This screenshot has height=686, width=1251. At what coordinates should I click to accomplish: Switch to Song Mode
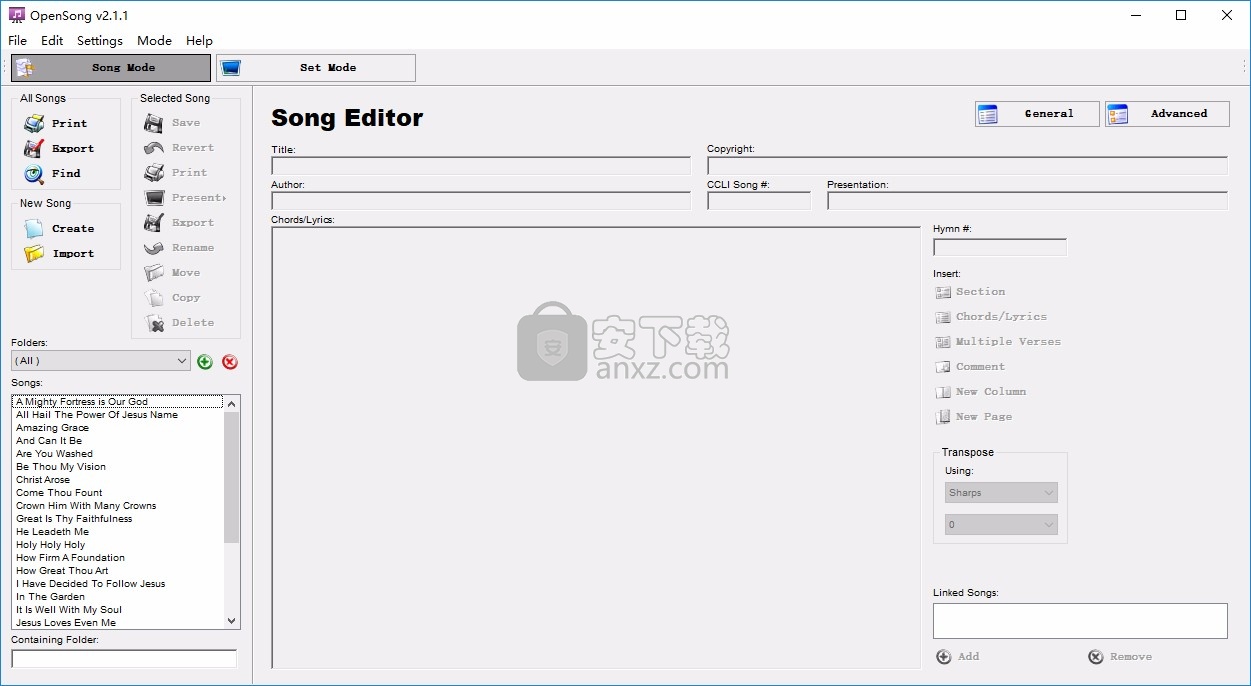click(x=111, y=68)
